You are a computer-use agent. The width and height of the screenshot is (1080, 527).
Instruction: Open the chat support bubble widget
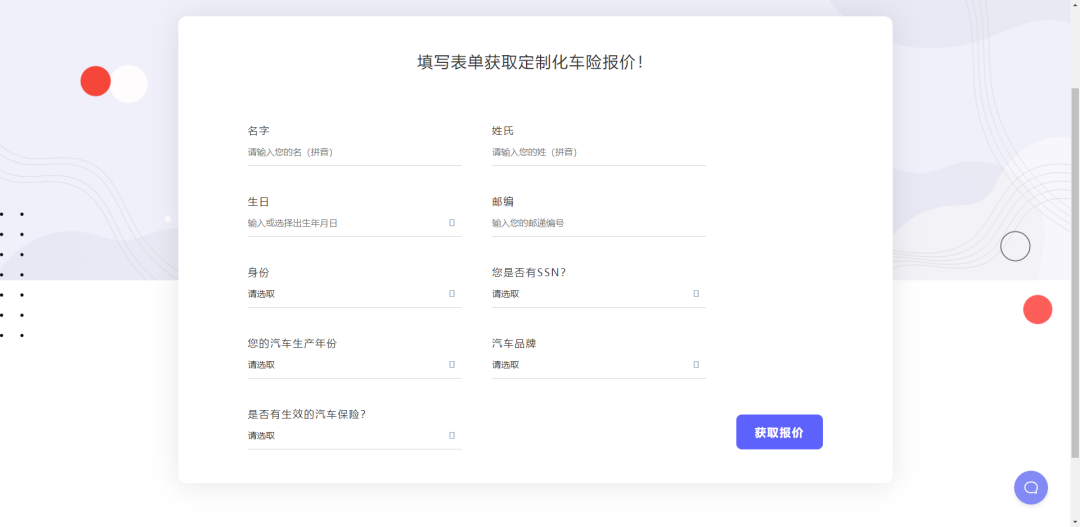click(1030, 487)
